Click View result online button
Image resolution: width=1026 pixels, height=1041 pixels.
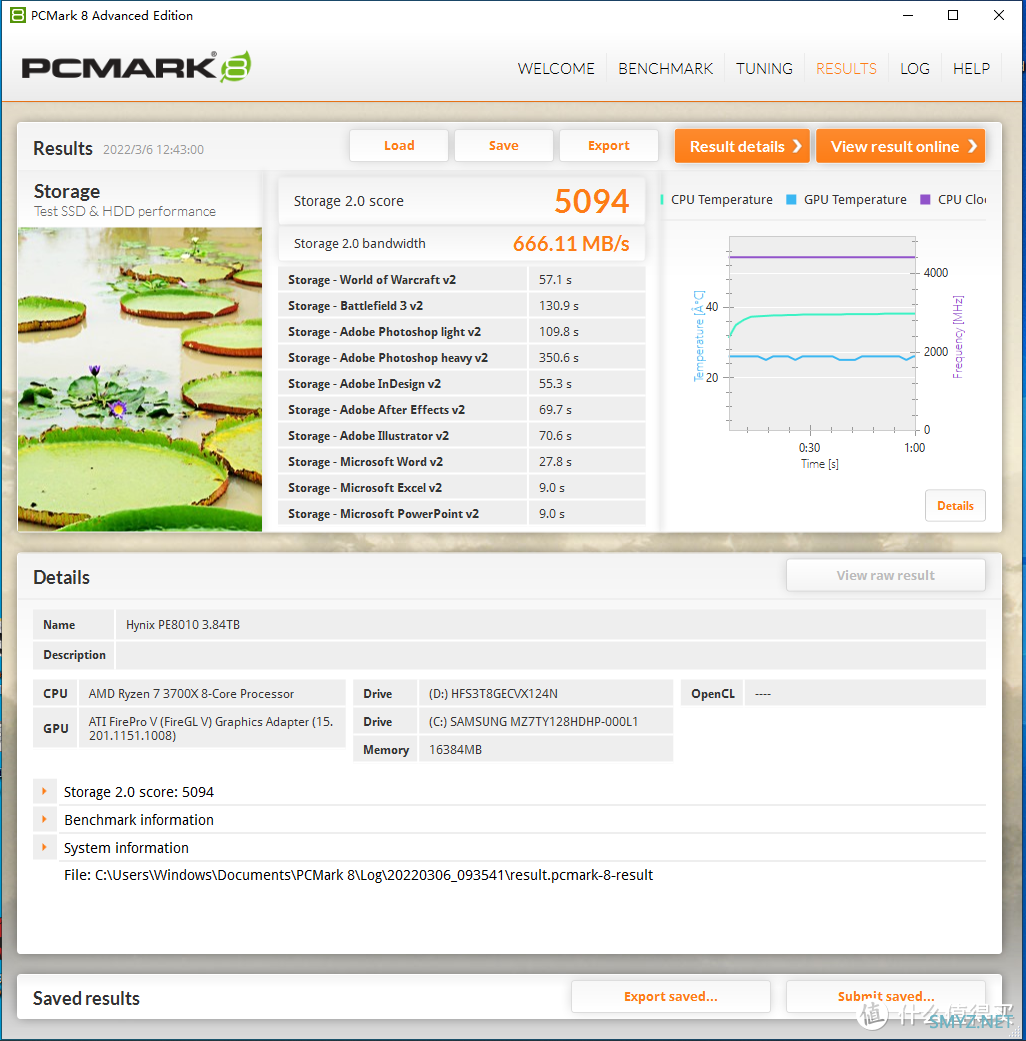click(x=900, y=146)
